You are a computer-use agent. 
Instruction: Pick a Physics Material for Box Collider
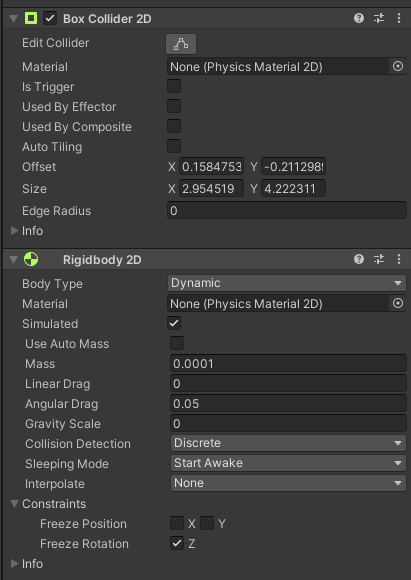(x=398, y=66)
